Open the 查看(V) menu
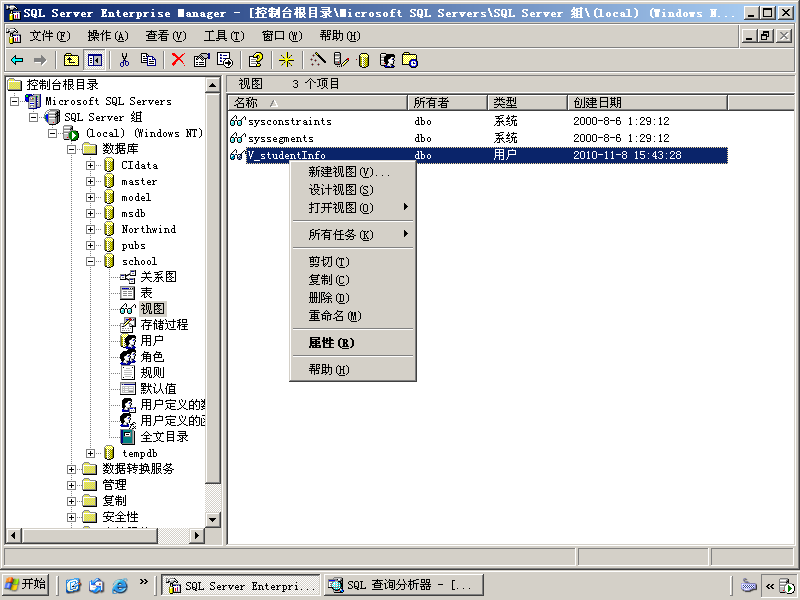The height and width of the screenshot is (600, 800). click(166, 36)
